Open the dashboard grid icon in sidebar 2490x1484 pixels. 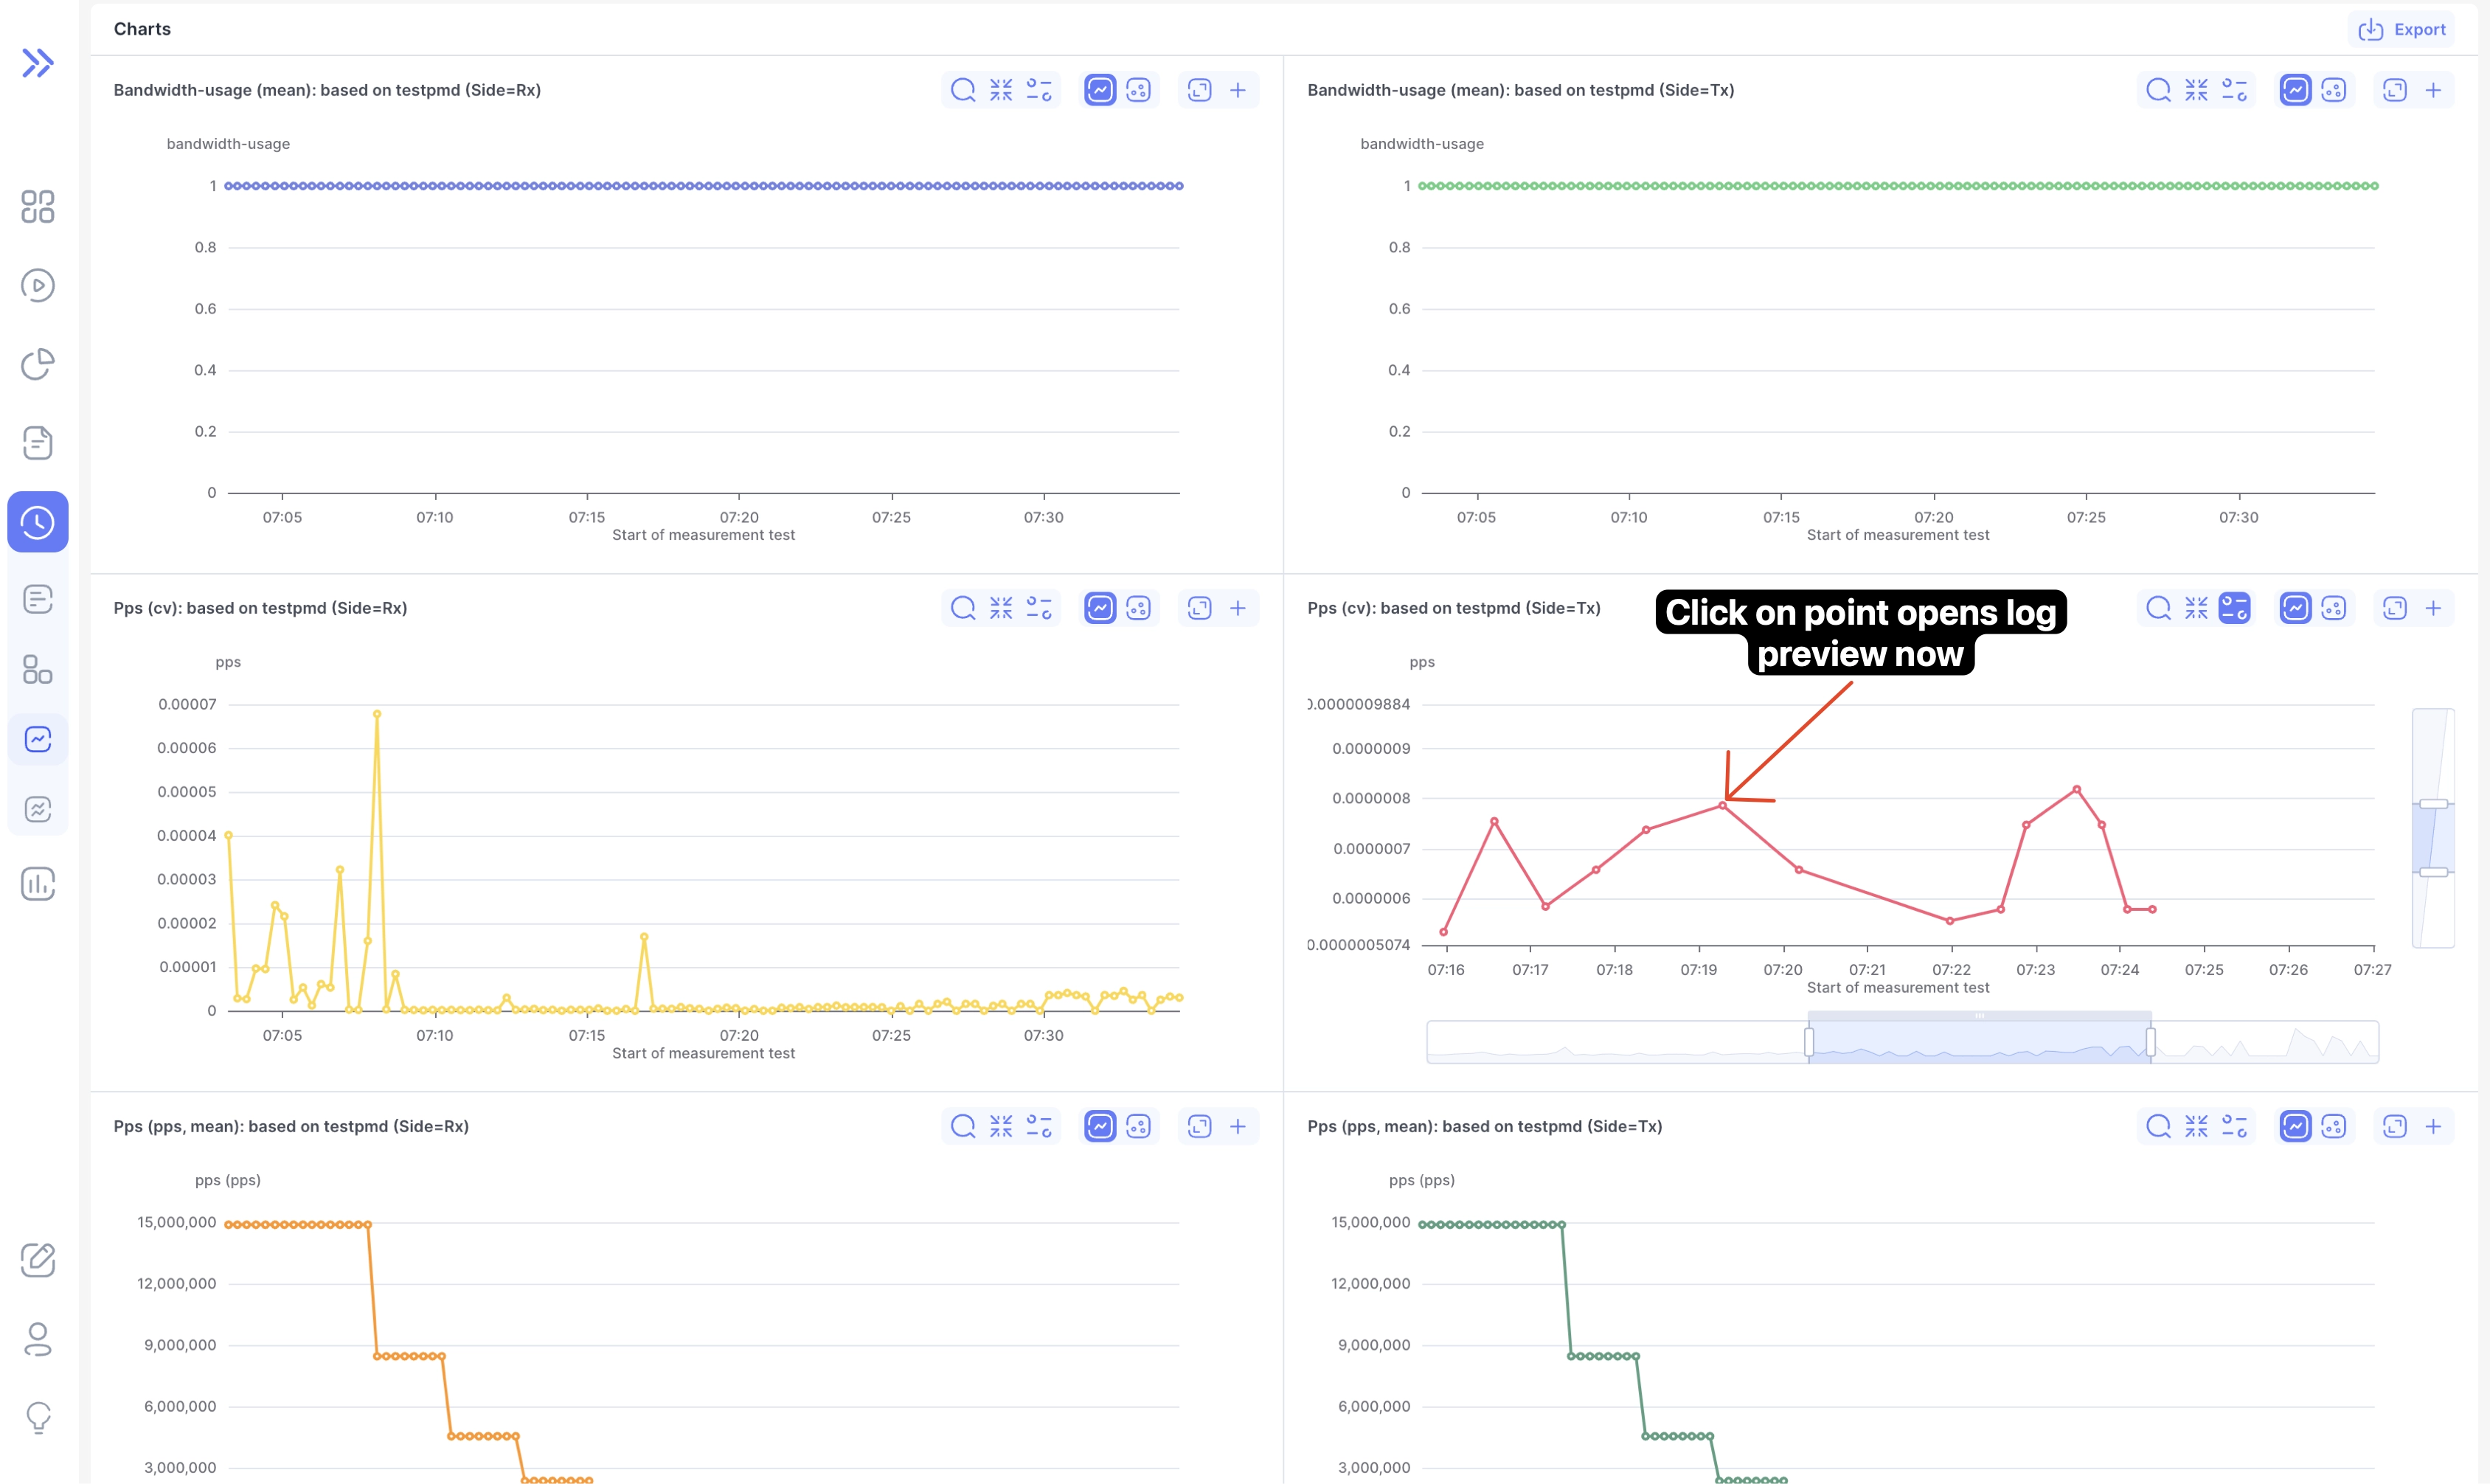pyautogui.click(x=38, y=207)
